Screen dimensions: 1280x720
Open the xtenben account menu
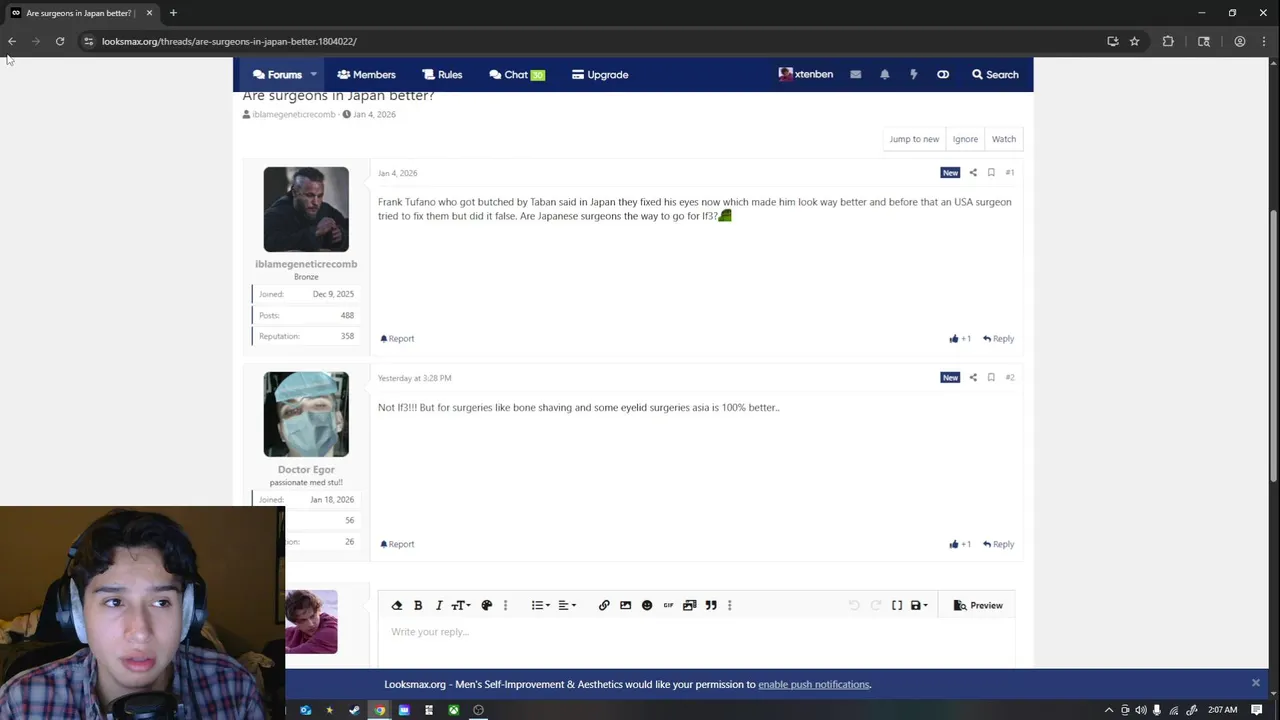806,75
